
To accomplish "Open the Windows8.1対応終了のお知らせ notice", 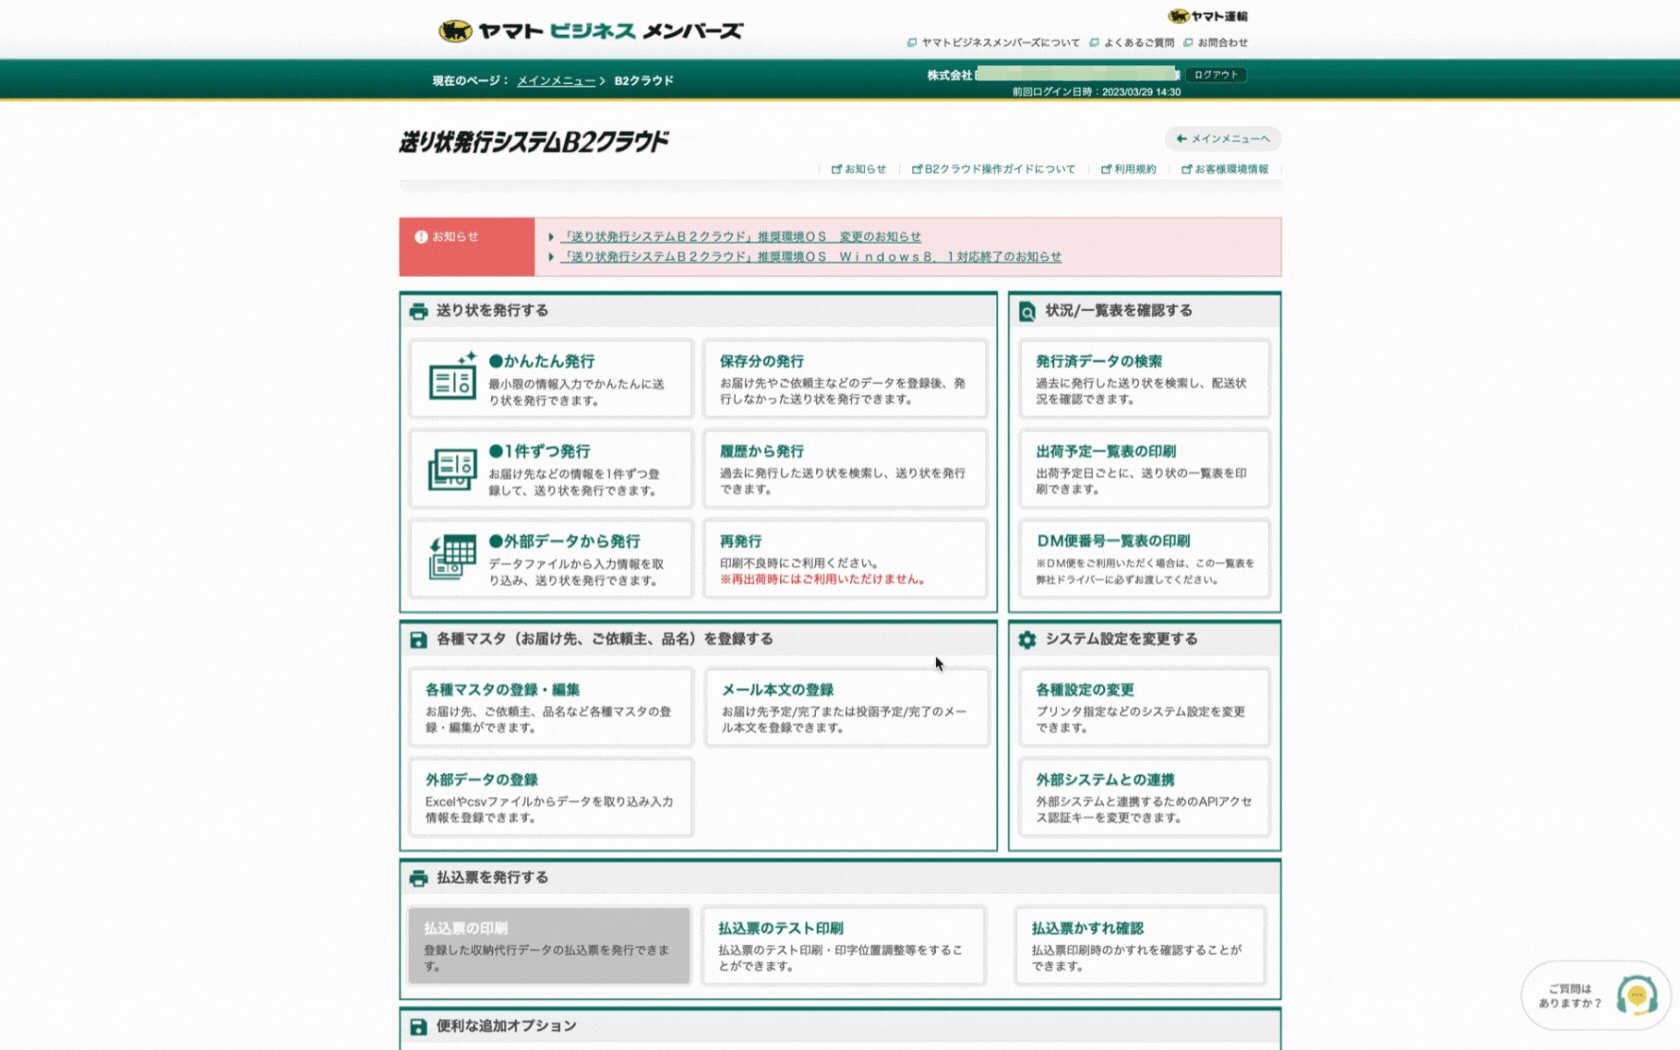I will (x=811, y=257).
